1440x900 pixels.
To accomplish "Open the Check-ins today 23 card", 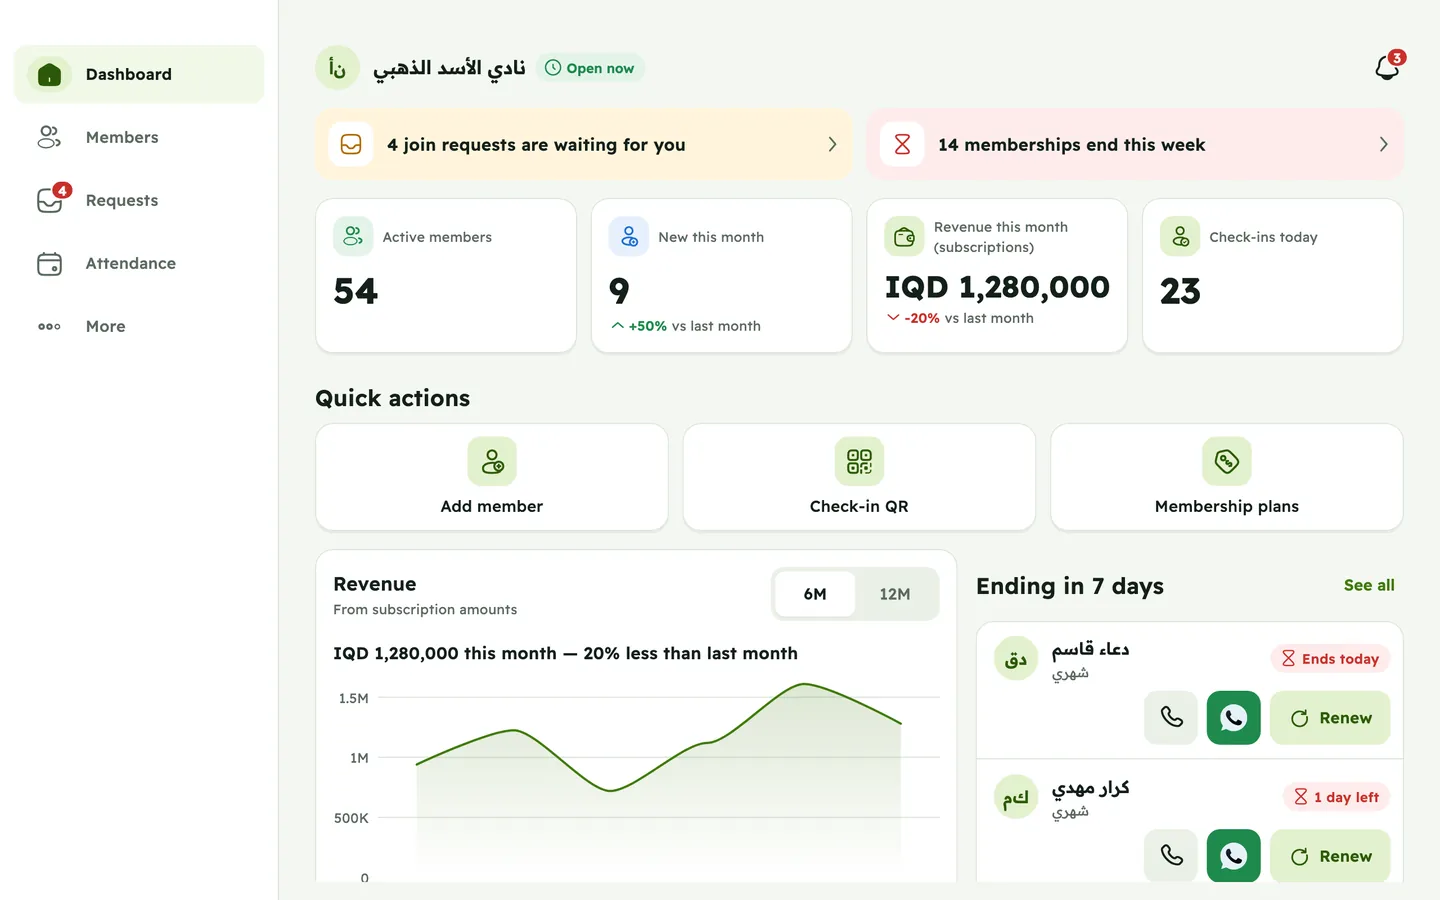I will pos(1272,275).
